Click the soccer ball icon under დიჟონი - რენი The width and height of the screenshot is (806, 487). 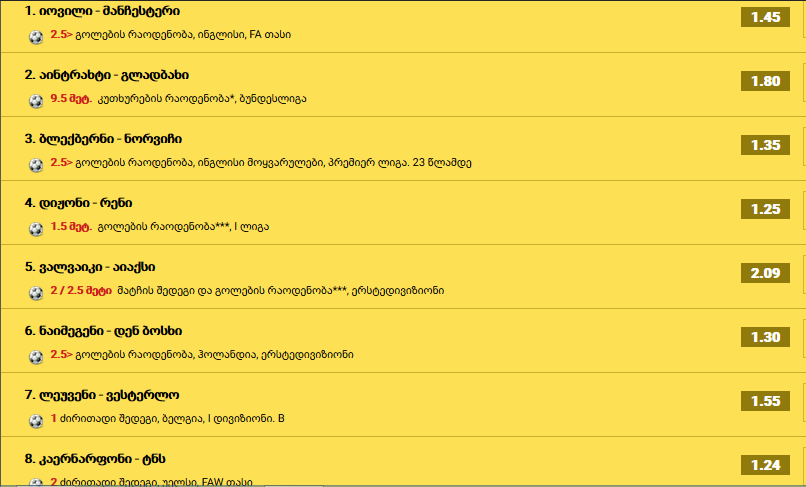tap(36, 229)
